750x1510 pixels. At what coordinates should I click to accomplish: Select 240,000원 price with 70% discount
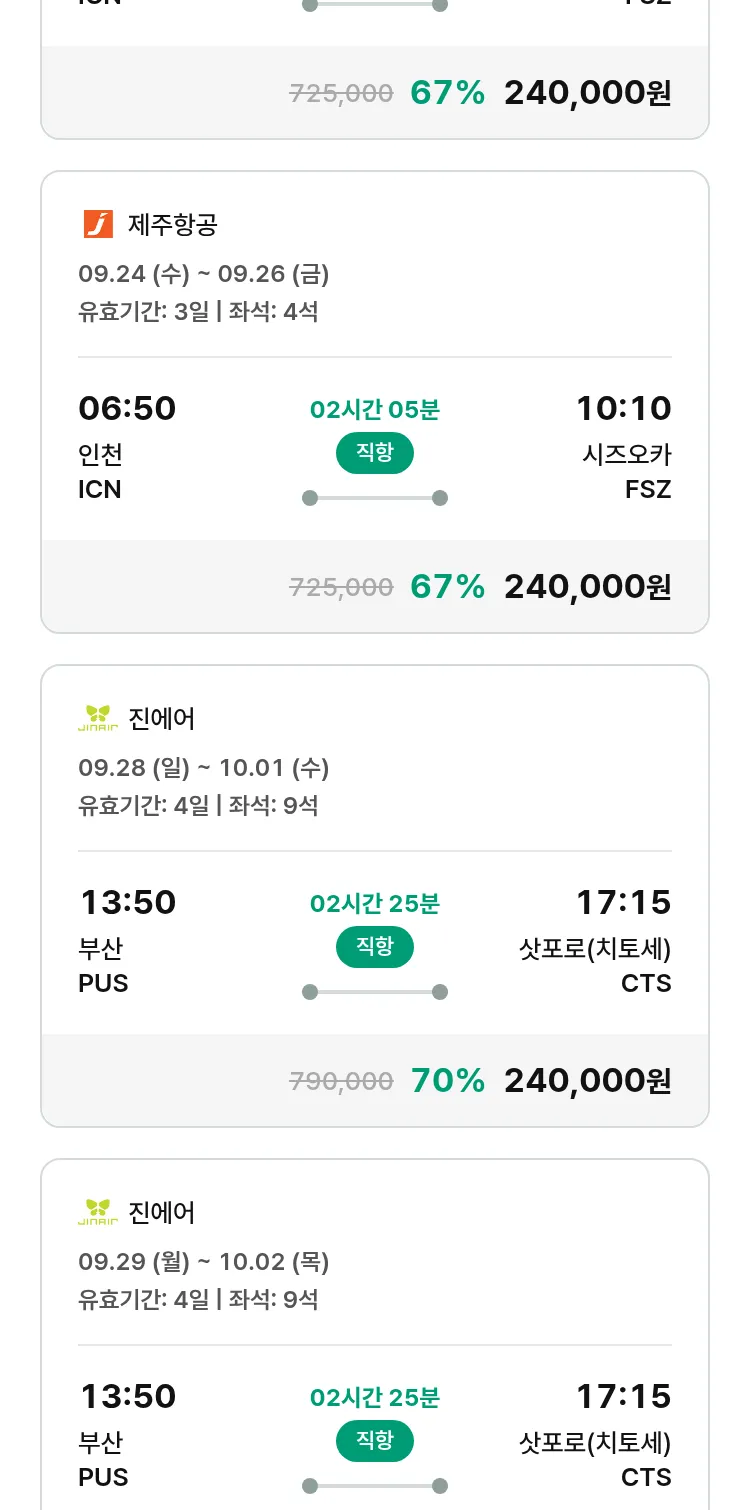coord(587,1081)
